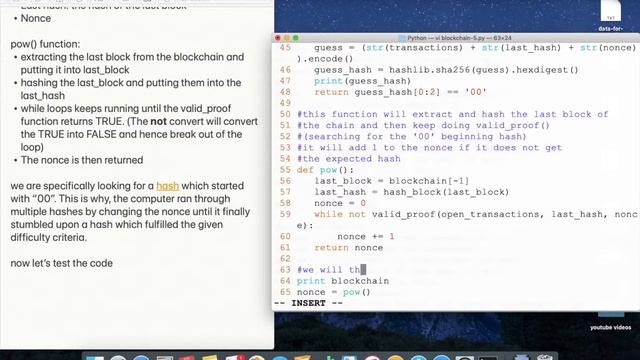
Task: Click the bold 'not' word in the notes
Action: pos(158,122)
